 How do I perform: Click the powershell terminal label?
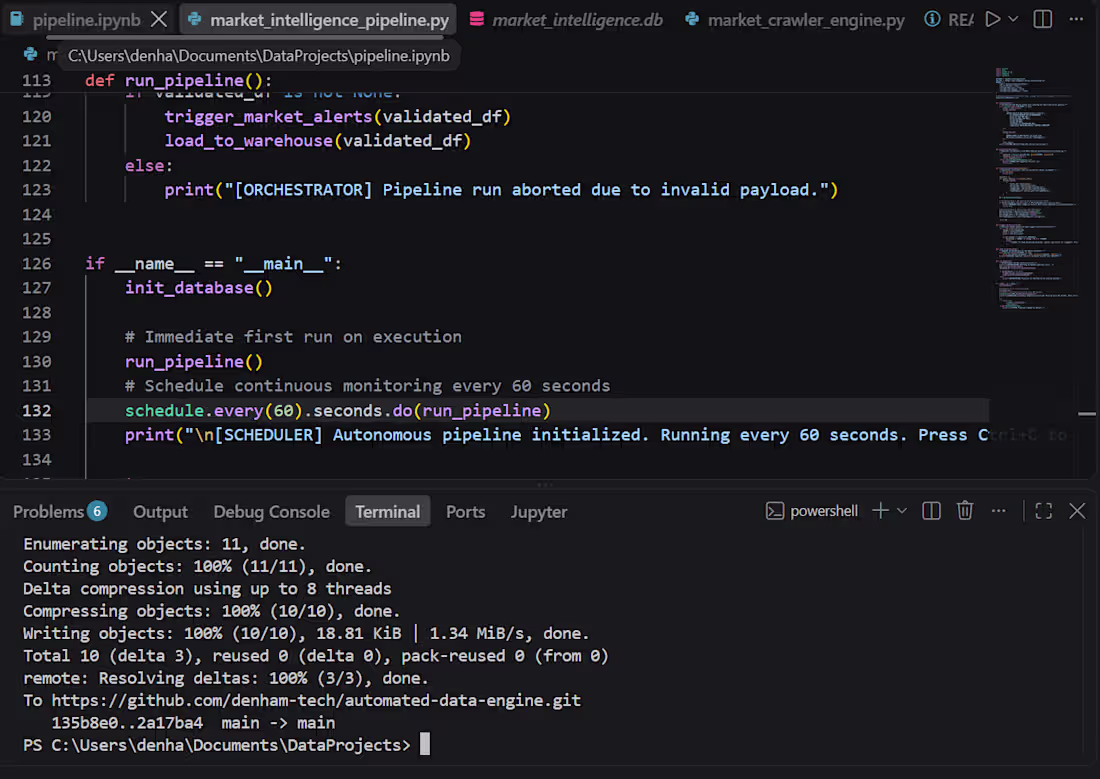tap(824, 511)
